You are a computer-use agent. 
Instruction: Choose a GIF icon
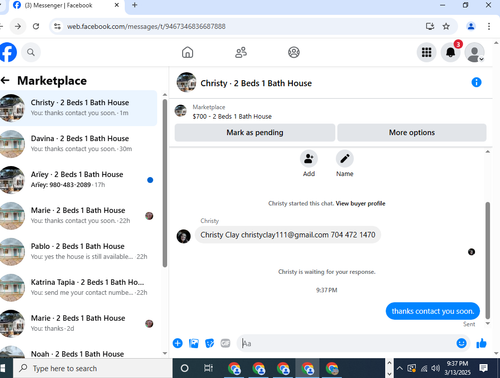[225, 343]
